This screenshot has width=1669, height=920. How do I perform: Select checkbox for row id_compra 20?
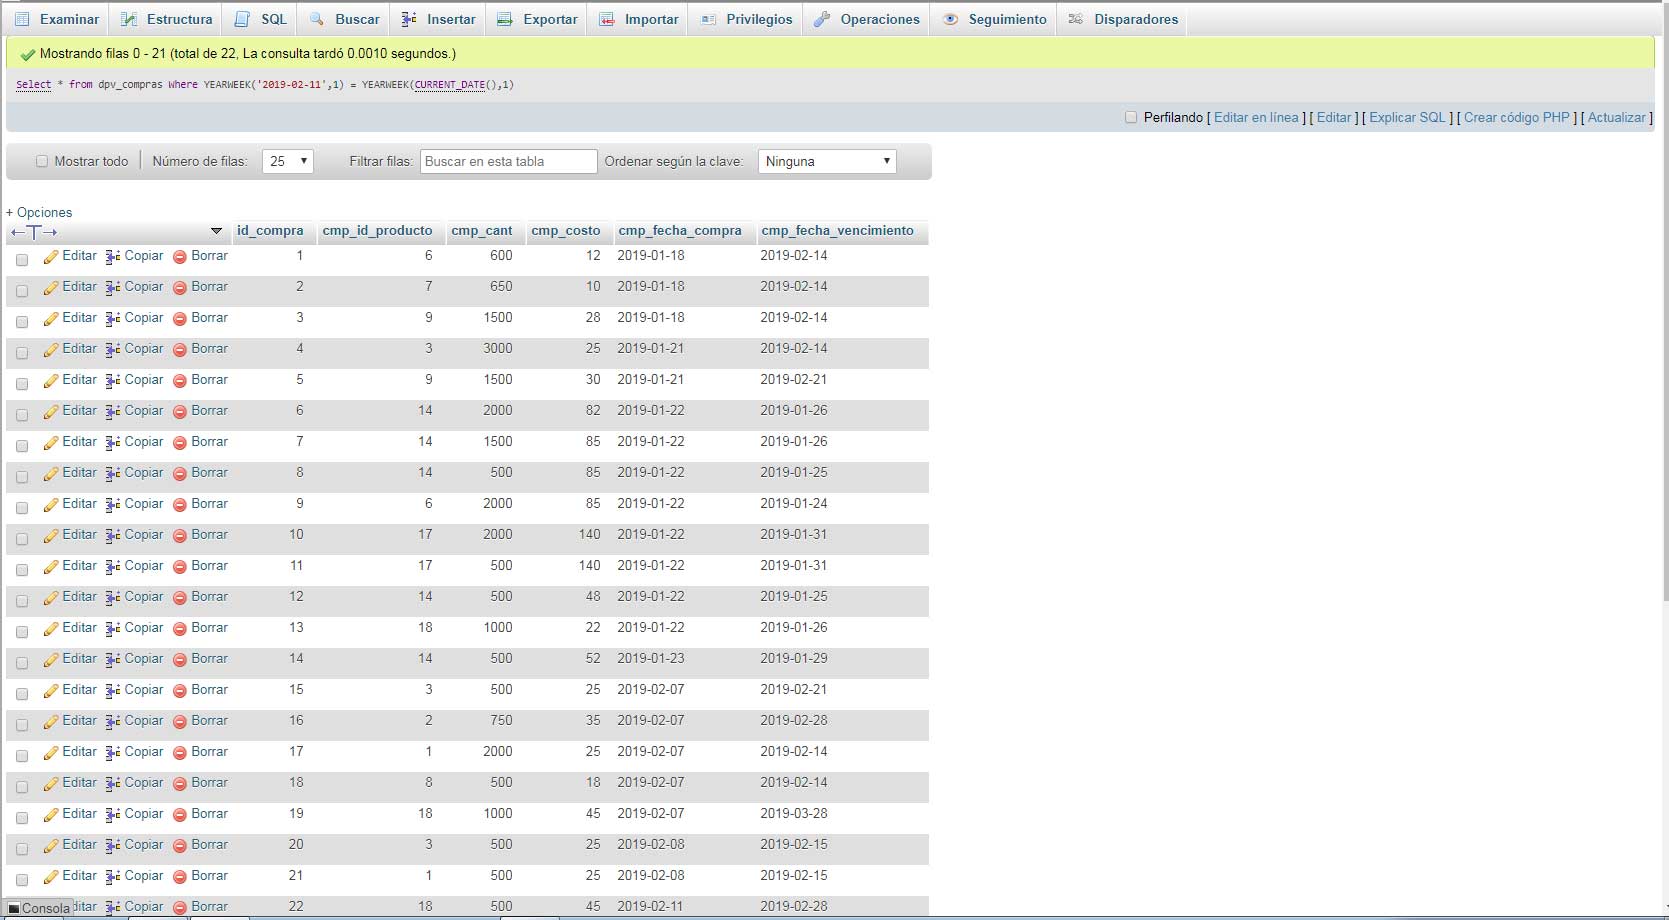click(22, 849)
